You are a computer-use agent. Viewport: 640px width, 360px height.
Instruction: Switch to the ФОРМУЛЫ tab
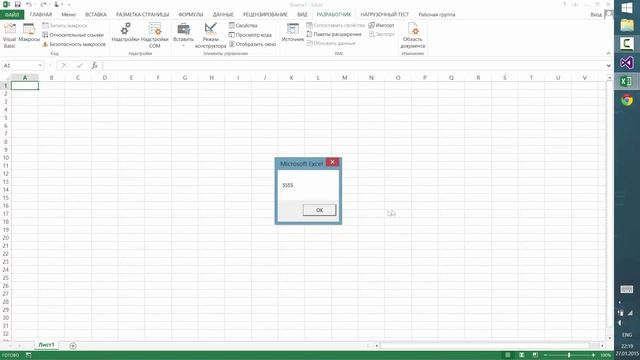[191, 14]
